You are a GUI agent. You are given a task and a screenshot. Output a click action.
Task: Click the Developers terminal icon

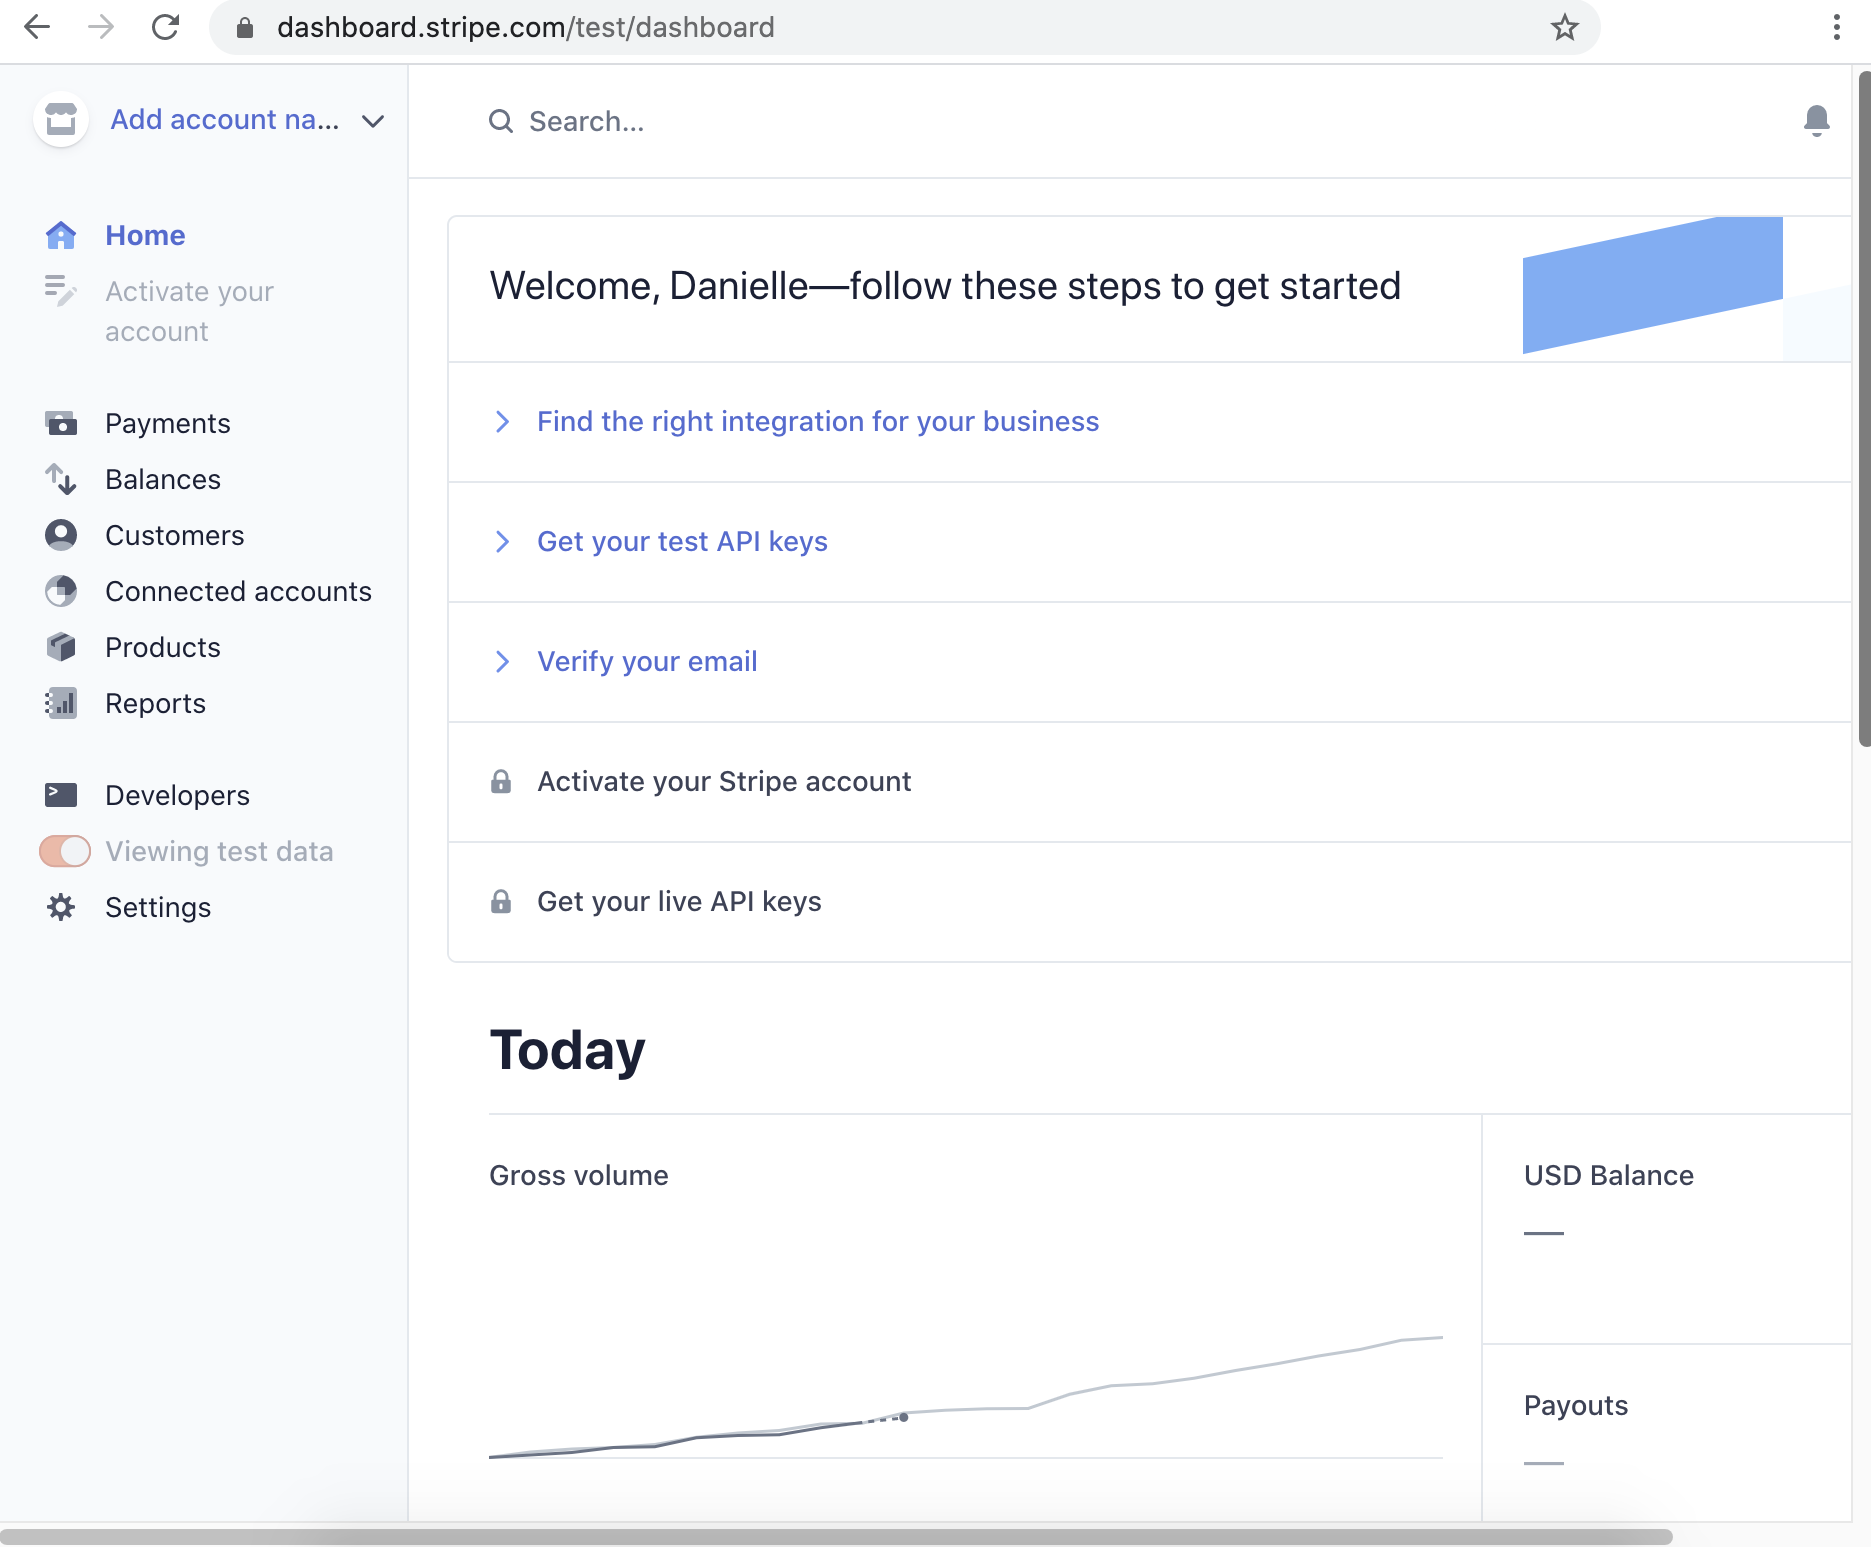click(61, 795)
